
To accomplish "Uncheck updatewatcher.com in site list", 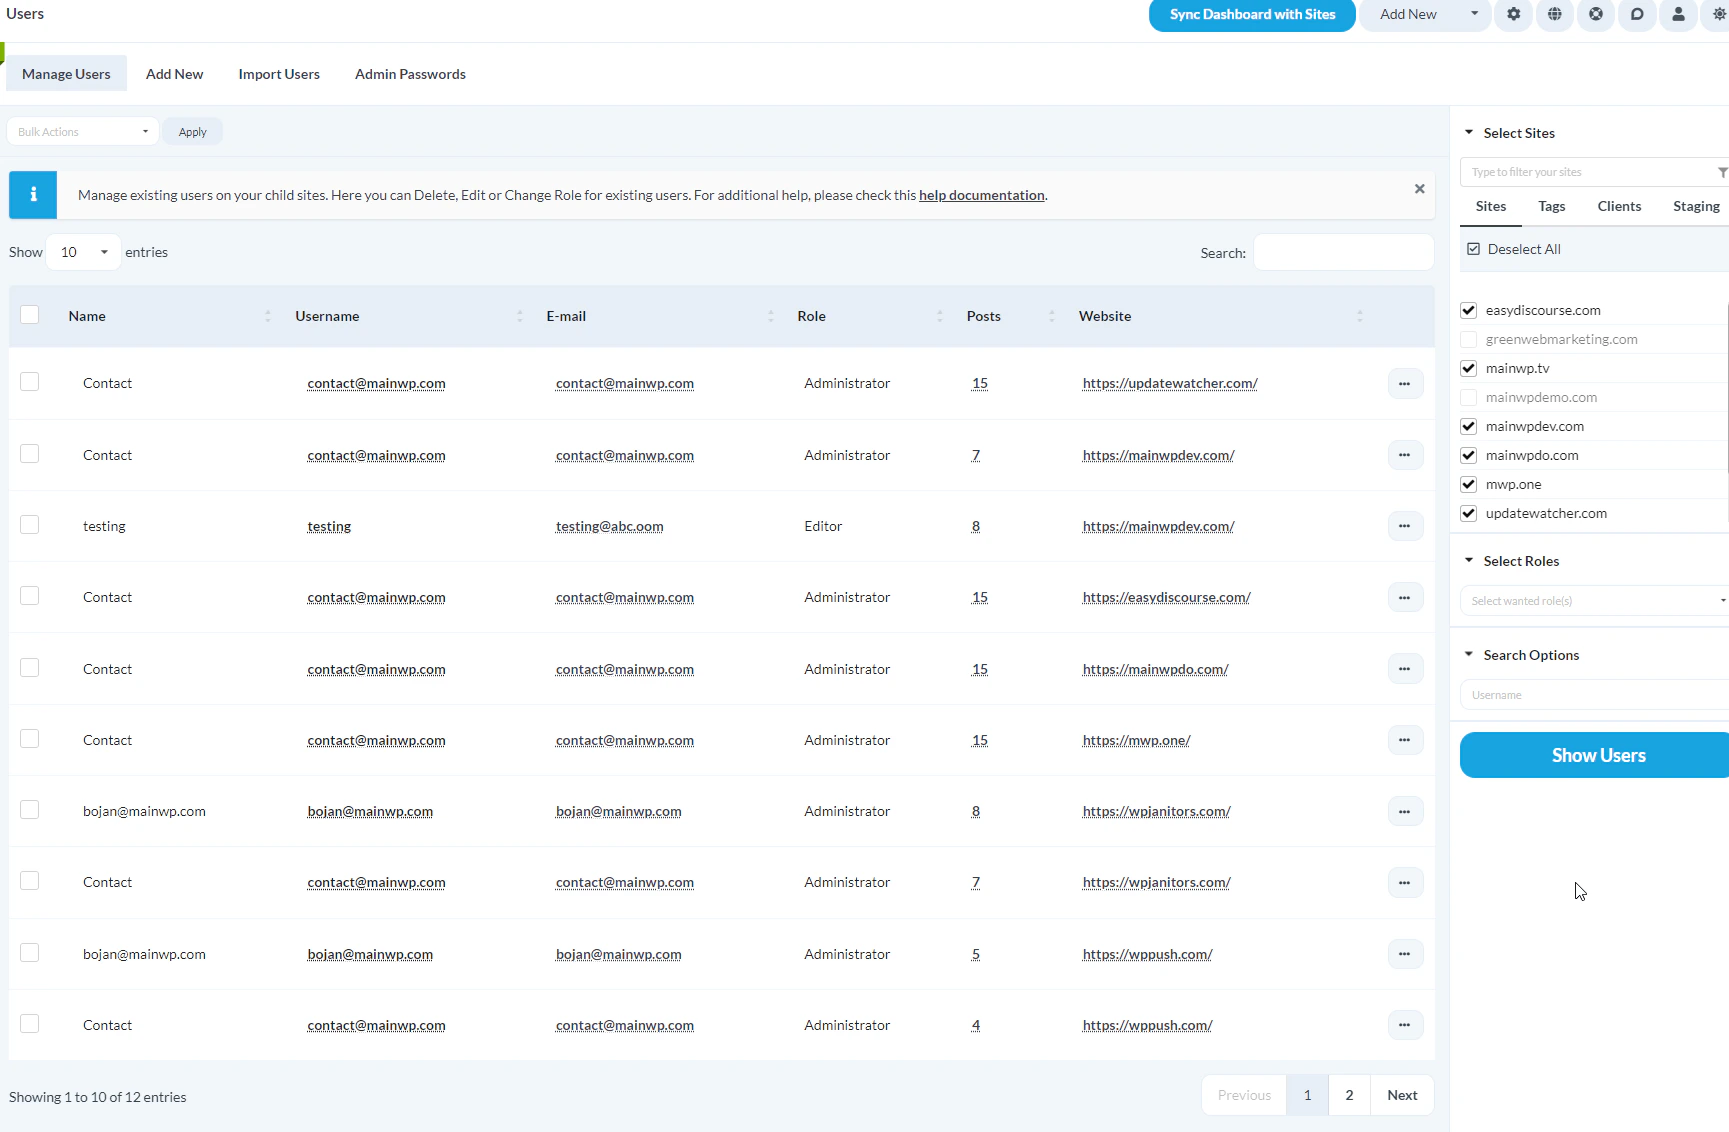I will coord(1468,513).
